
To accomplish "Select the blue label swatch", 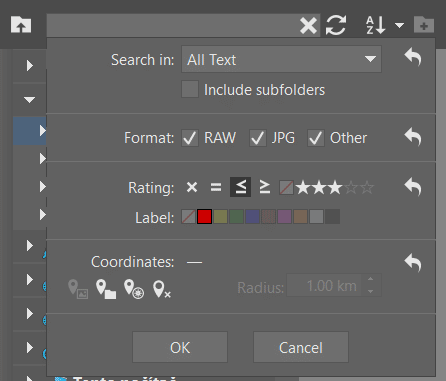I will click(x=252, y=217).
